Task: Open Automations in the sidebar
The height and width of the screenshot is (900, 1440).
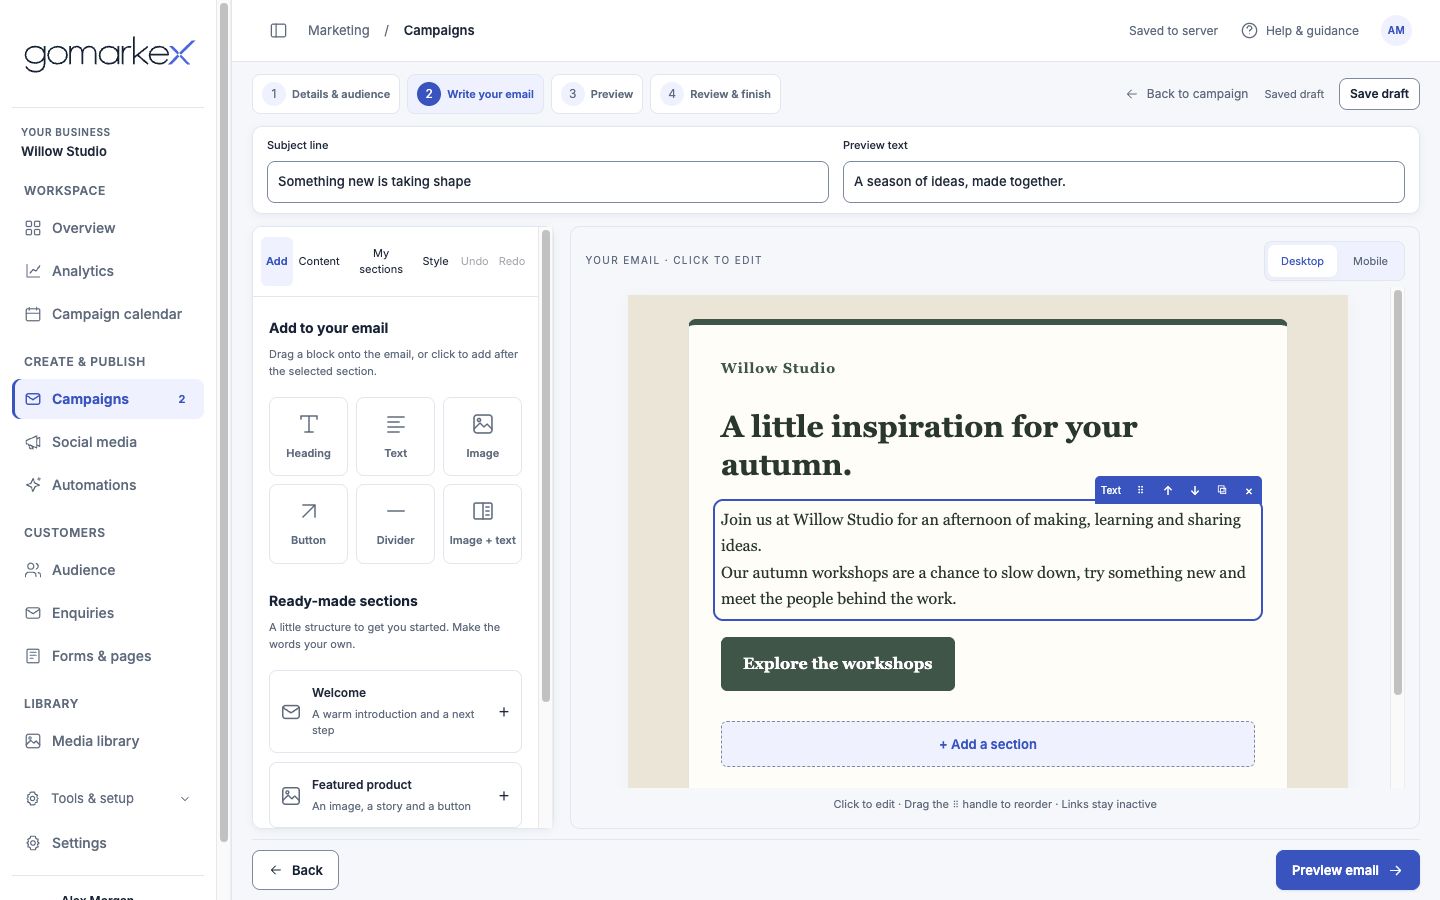Action: click(108, 485)
